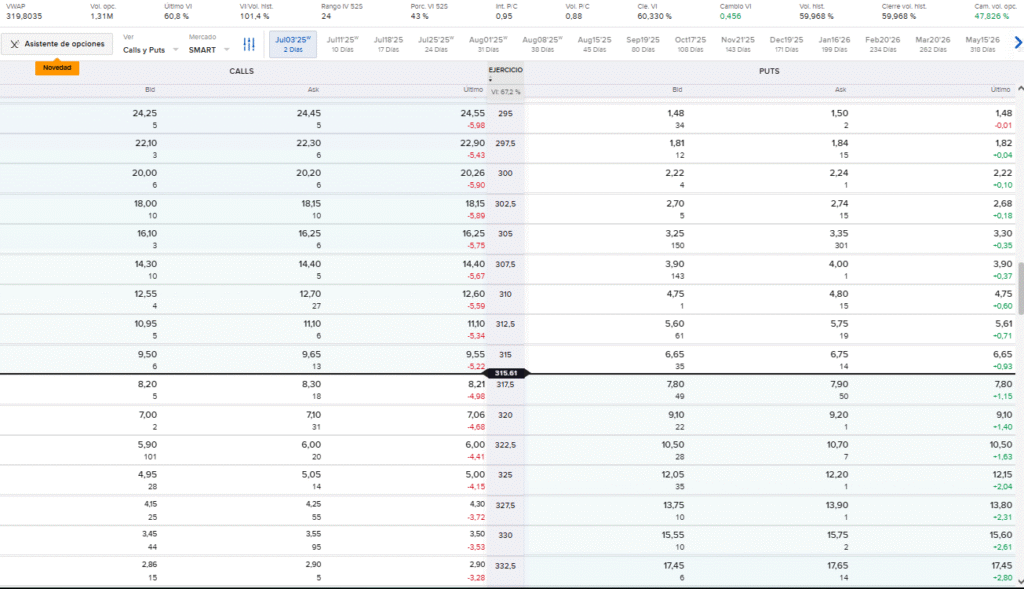Image resolution: width=1024 pixels, height=589 pixels.
Task: Click the 315.61 current price marker
Action: pyautogui.click(x=504, y=373)
